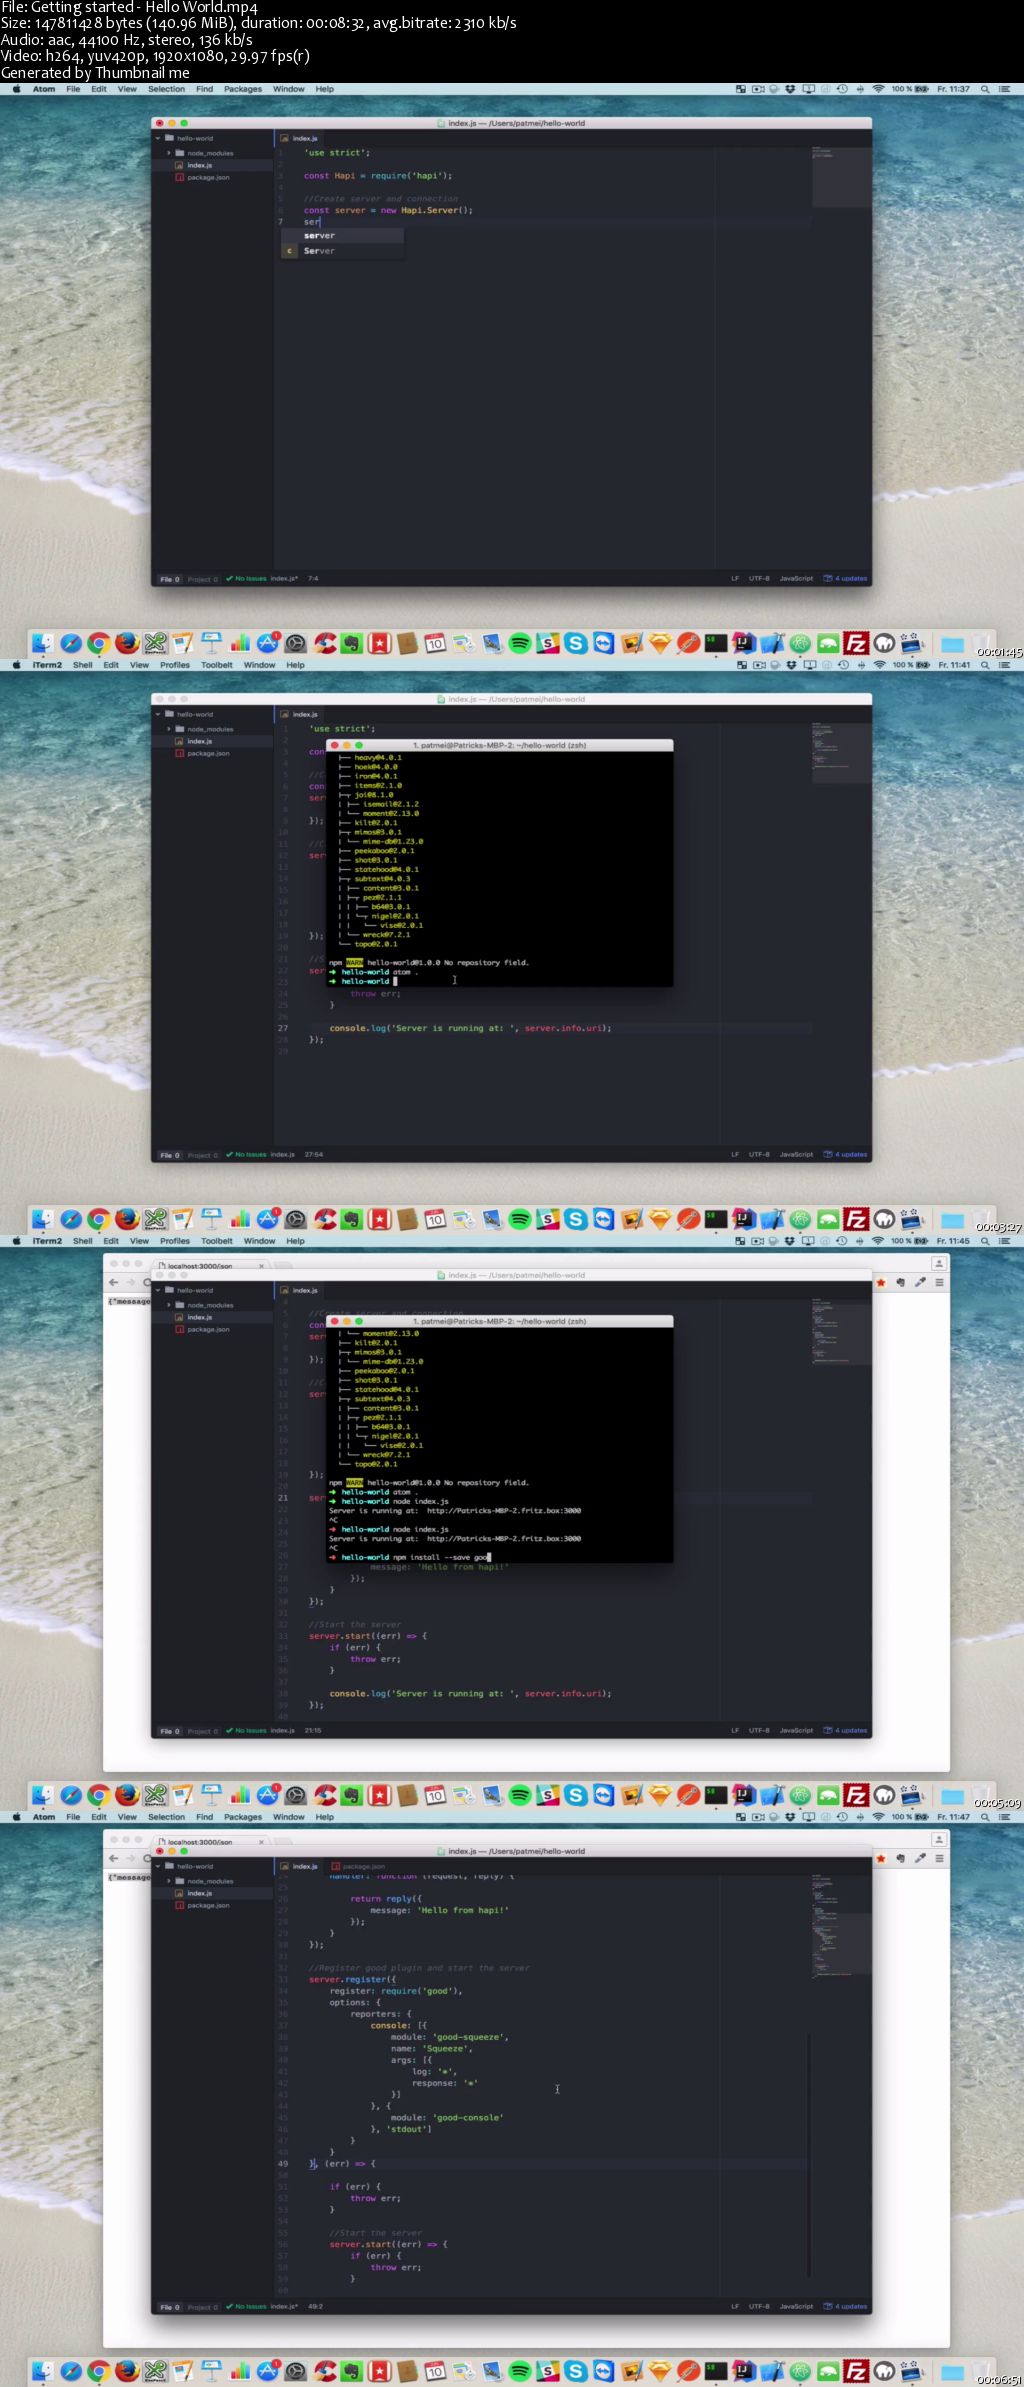1024x2387 pixels.
Task: Open Find menu in the 11:47 menu bar
Action: click(x=205, y=1817)
